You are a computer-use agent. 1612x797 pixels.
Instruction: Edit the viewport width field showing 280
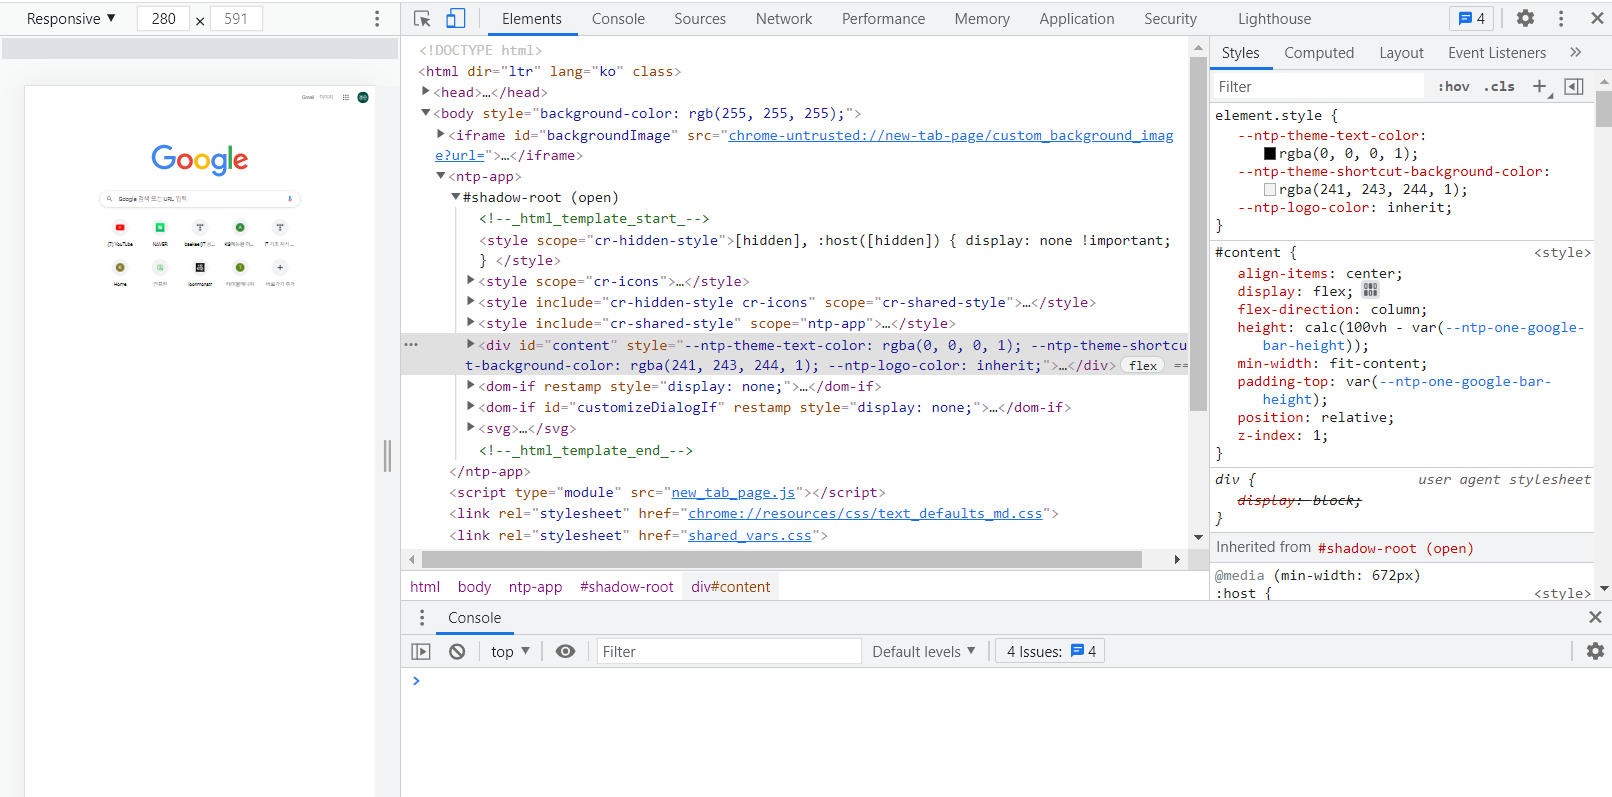(x=163, y=18)
